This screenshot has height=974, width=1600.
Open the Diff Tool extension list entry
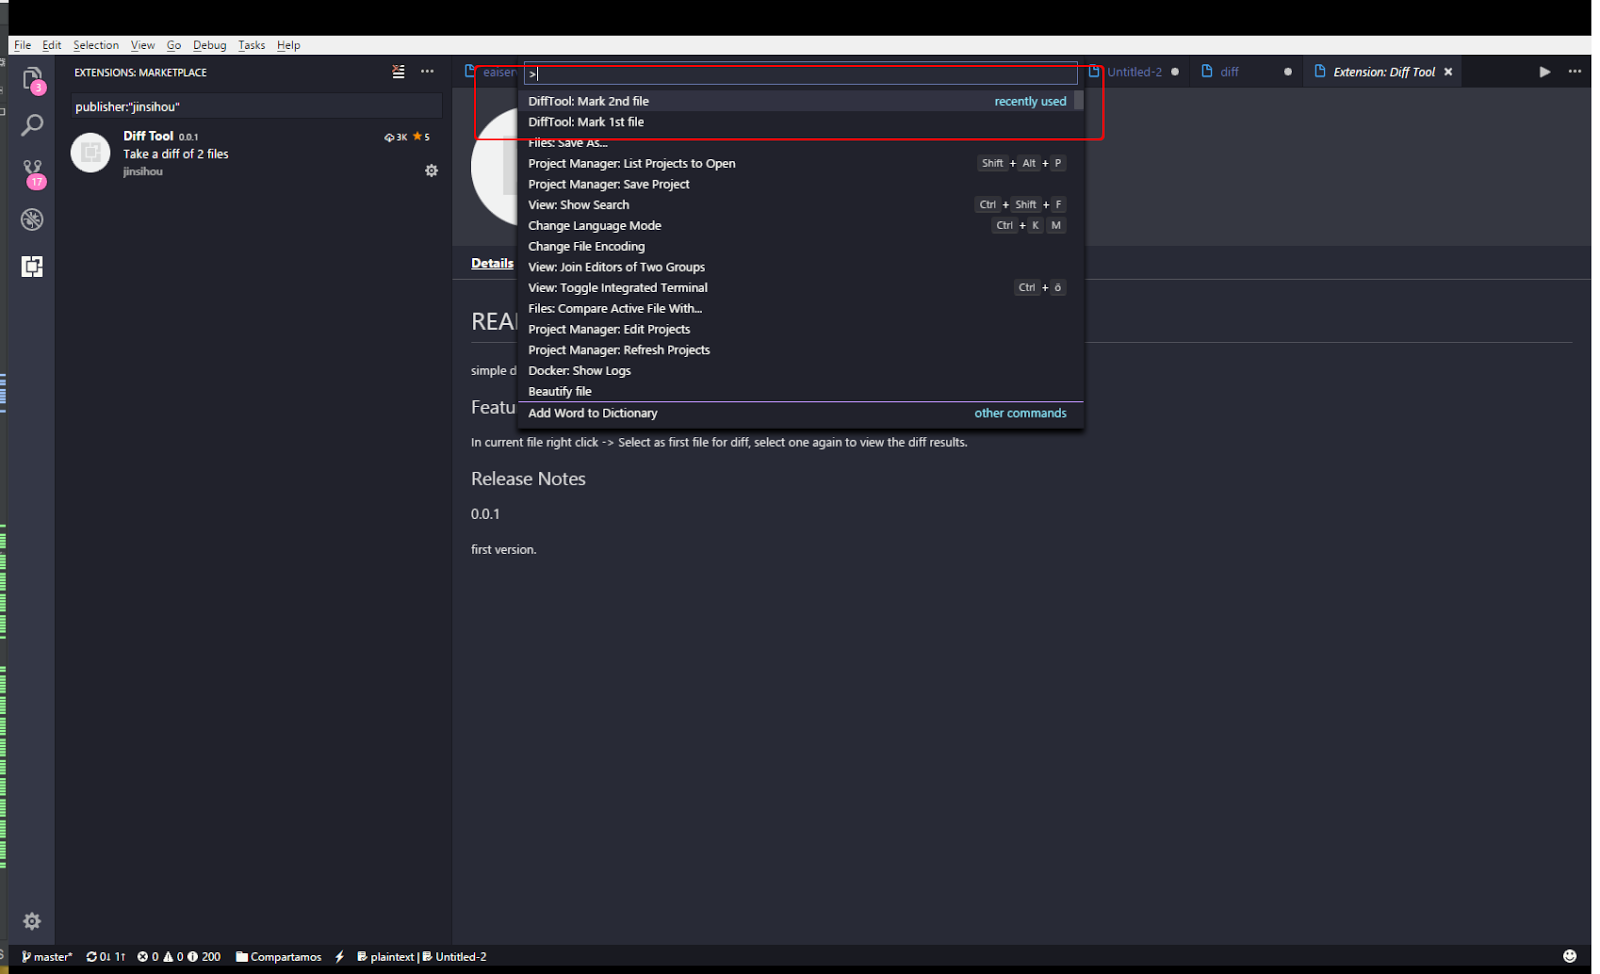pyautogui.click(x=254, y=153)
